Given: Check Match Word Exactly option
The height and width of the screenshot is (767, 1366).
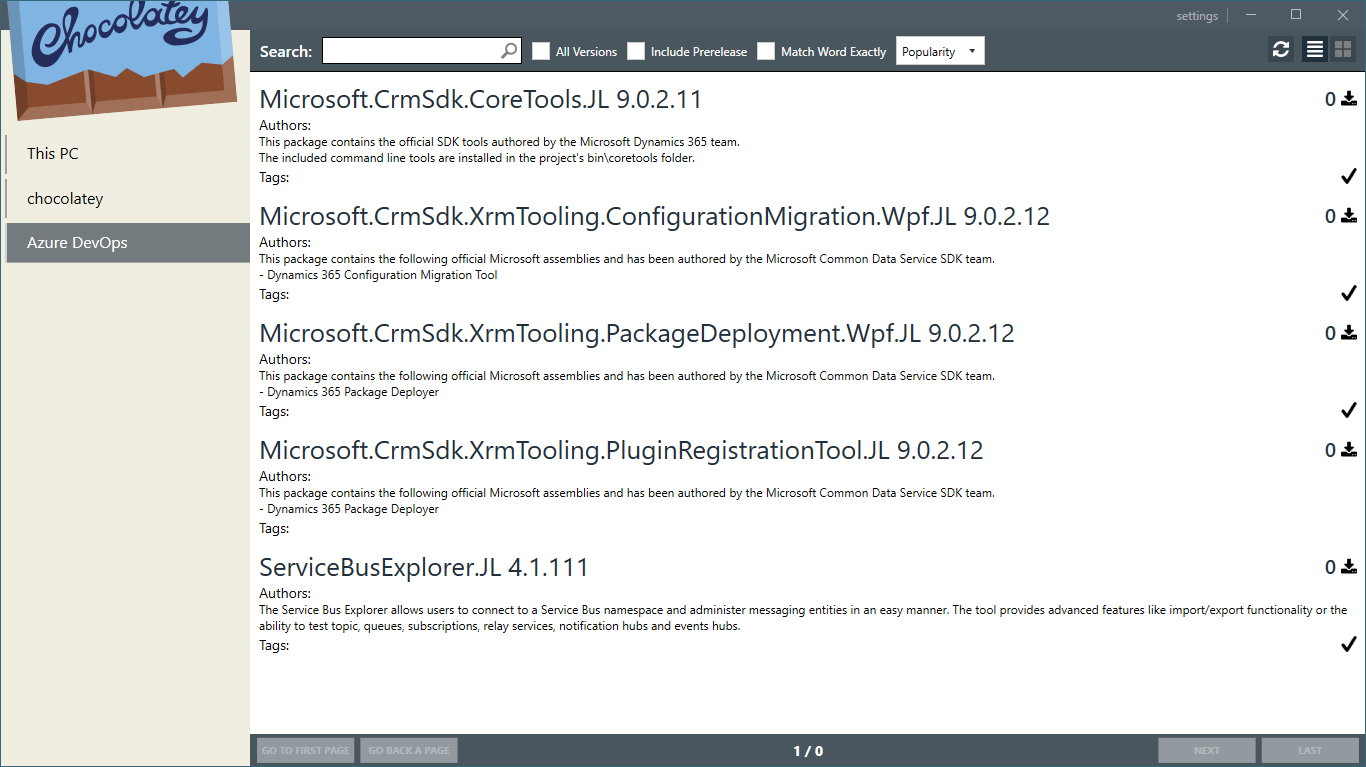Looking at the screenshot, I should click(766, 51).
